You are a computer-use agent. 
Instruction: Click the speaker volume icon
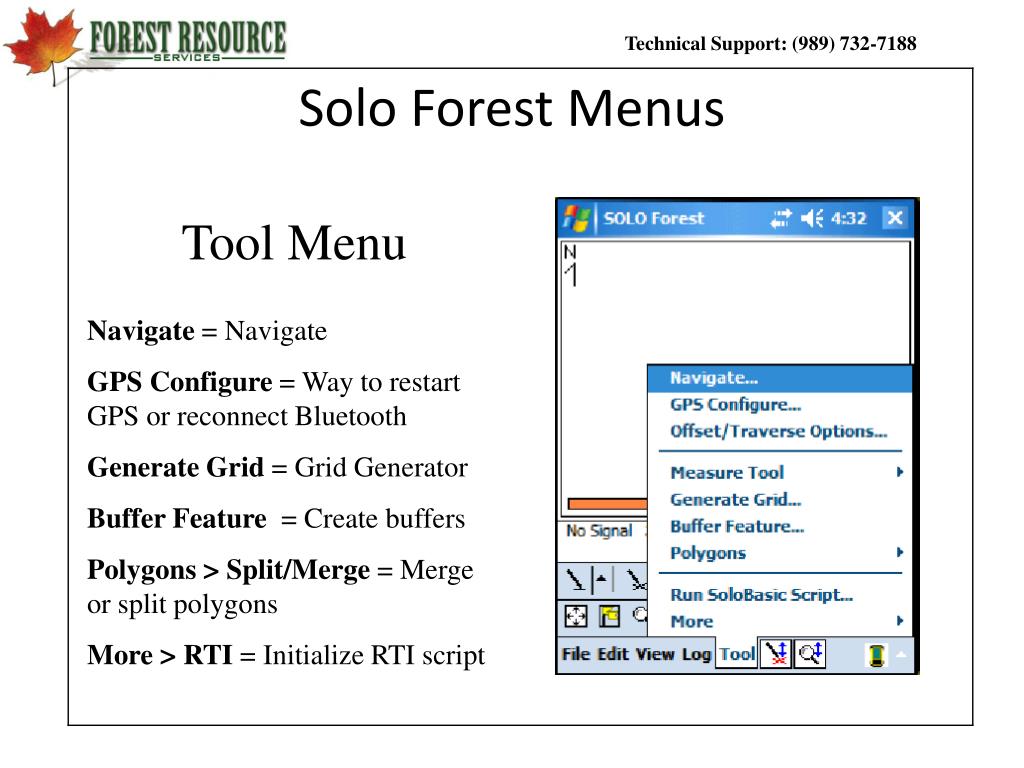(x=812, y=218)
